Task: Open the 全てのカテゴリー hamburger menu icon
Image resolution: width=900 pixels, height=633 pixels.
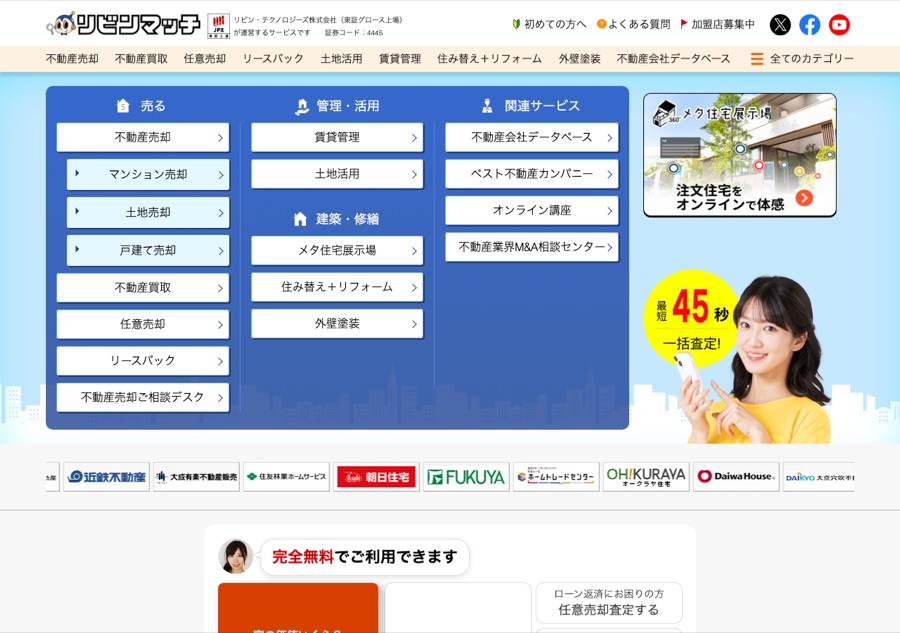Action: pyautogui.click(x=757, y=59)
